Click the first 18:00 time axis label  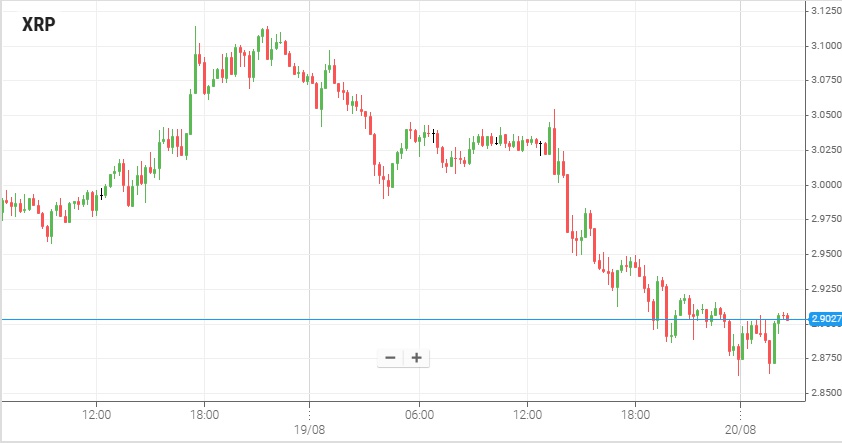[x=205, y=415]
